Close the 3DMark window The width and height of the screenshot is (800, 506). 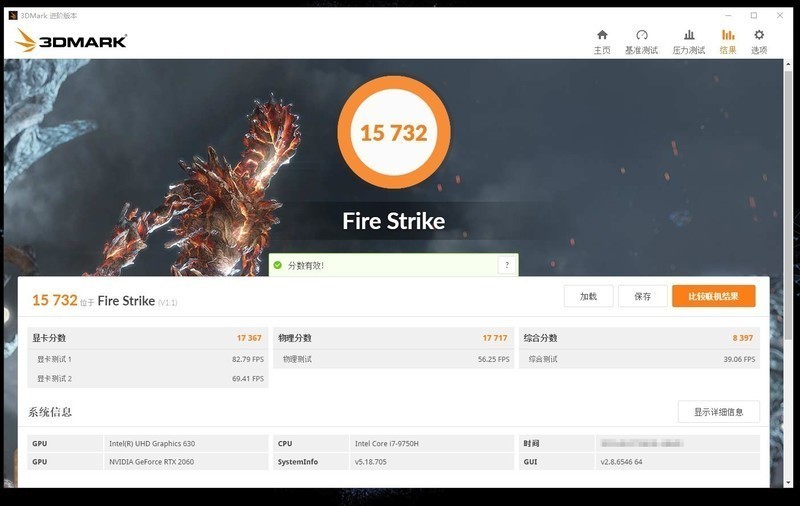coord(780,15)
